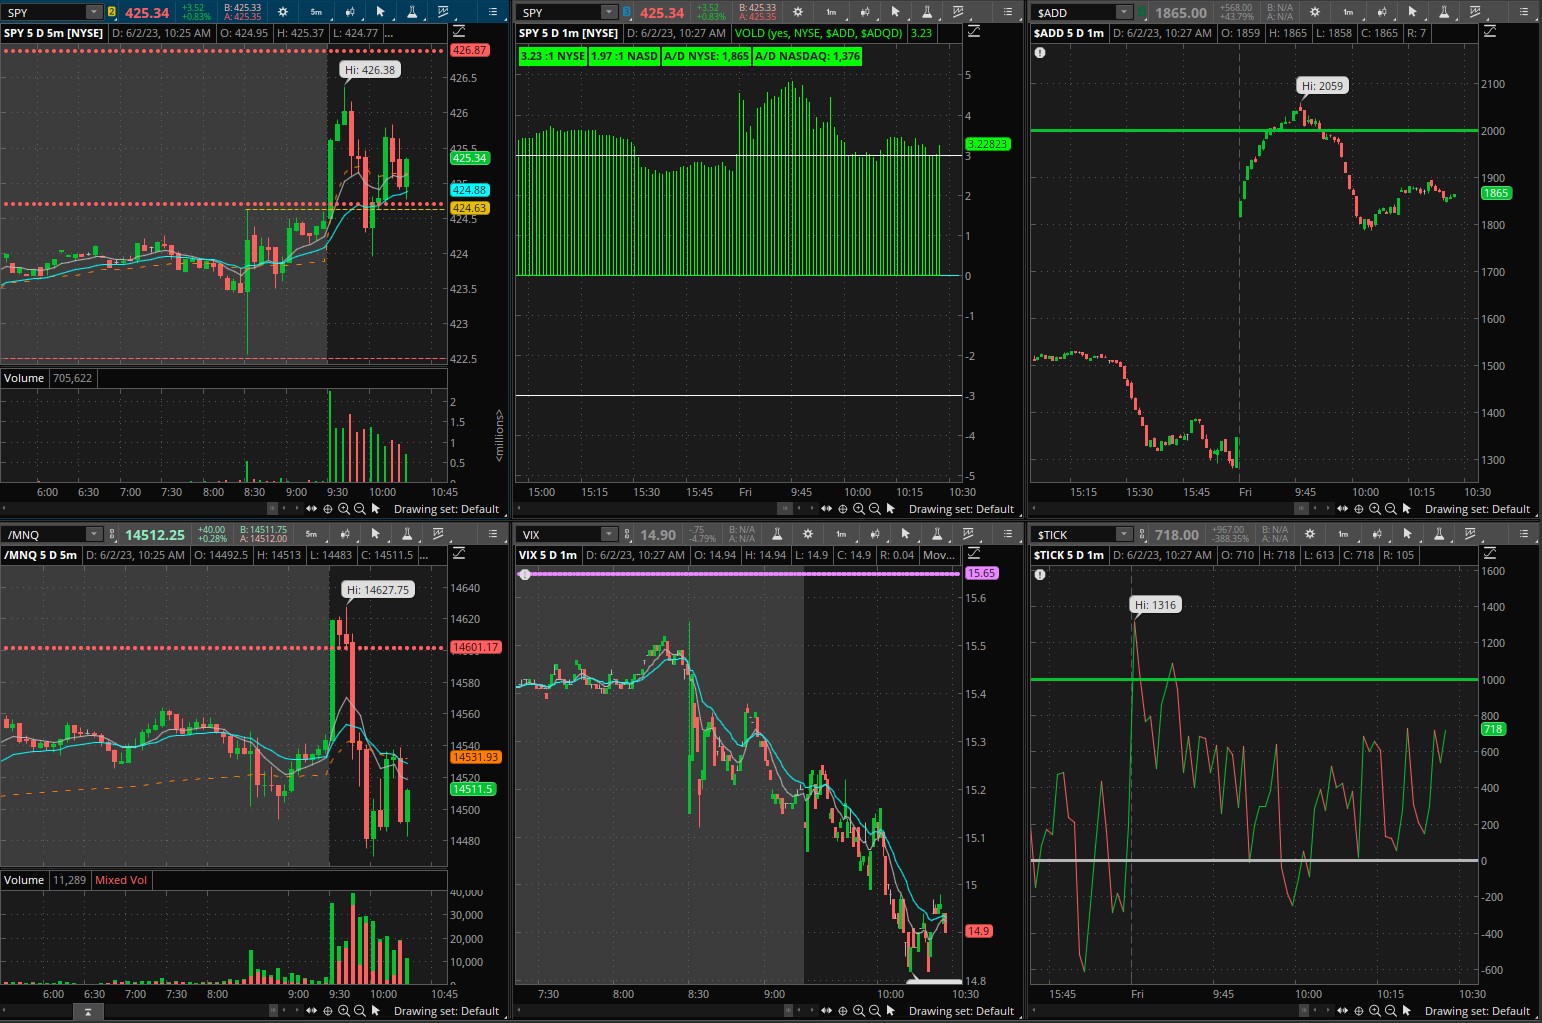Open chart settings gear in $ADD panel
This screenshot has height=1023, width=1542.
1315,12
